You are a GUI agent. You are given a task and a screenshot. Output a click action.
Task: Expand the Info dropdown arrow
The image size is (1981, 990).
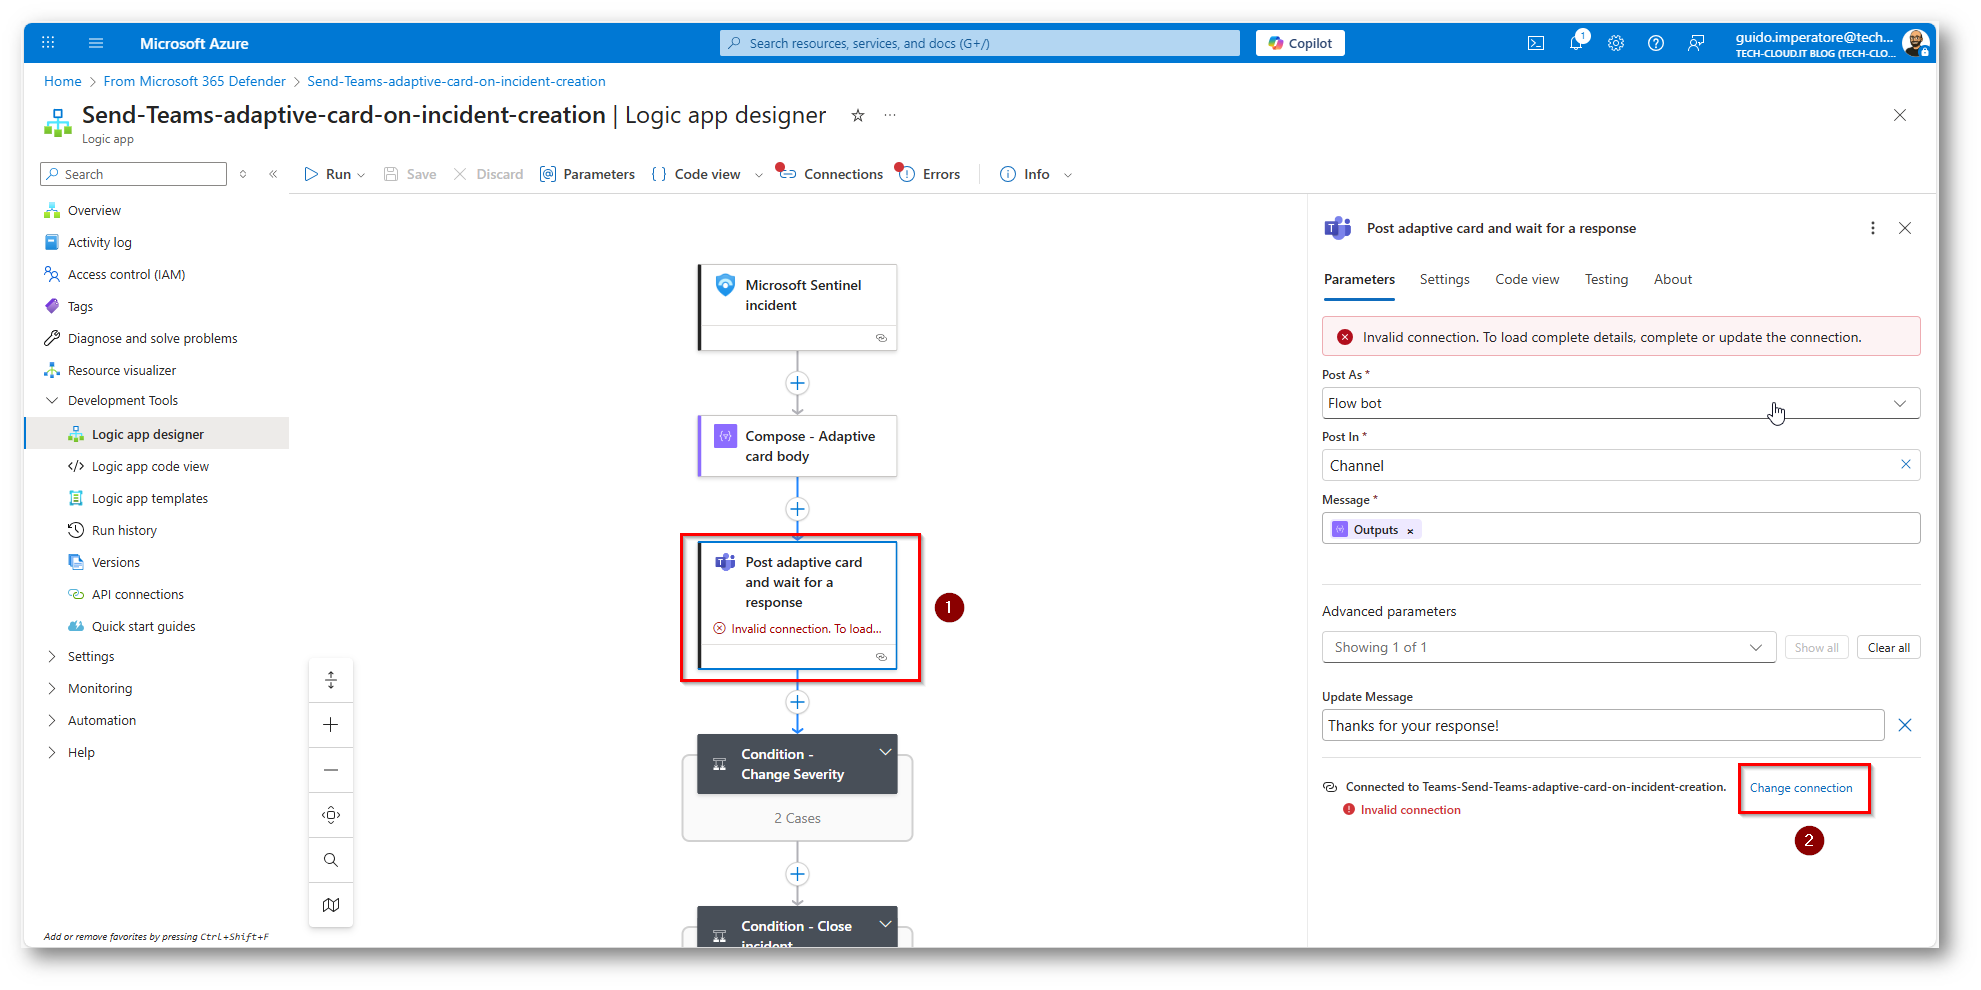[1068, 175]
